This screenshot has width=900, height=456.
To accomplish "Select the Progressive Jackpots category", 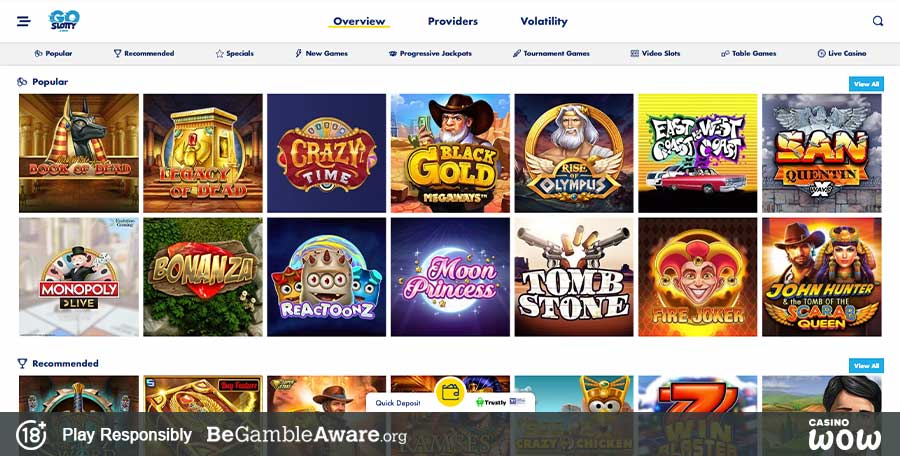I will pyautogui.click(x=430, y=53).
